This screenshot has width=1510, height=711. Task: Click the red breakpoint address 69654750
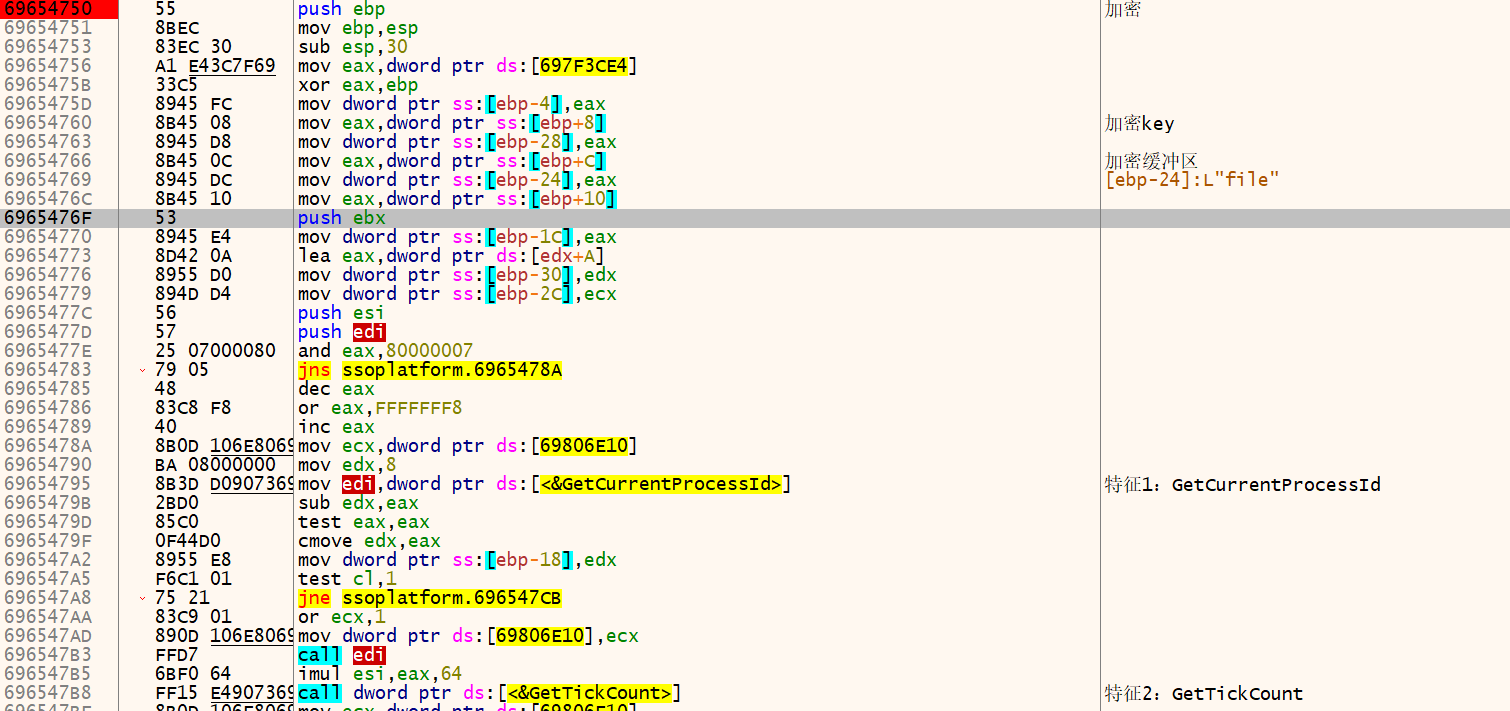(x=47, y=8)
